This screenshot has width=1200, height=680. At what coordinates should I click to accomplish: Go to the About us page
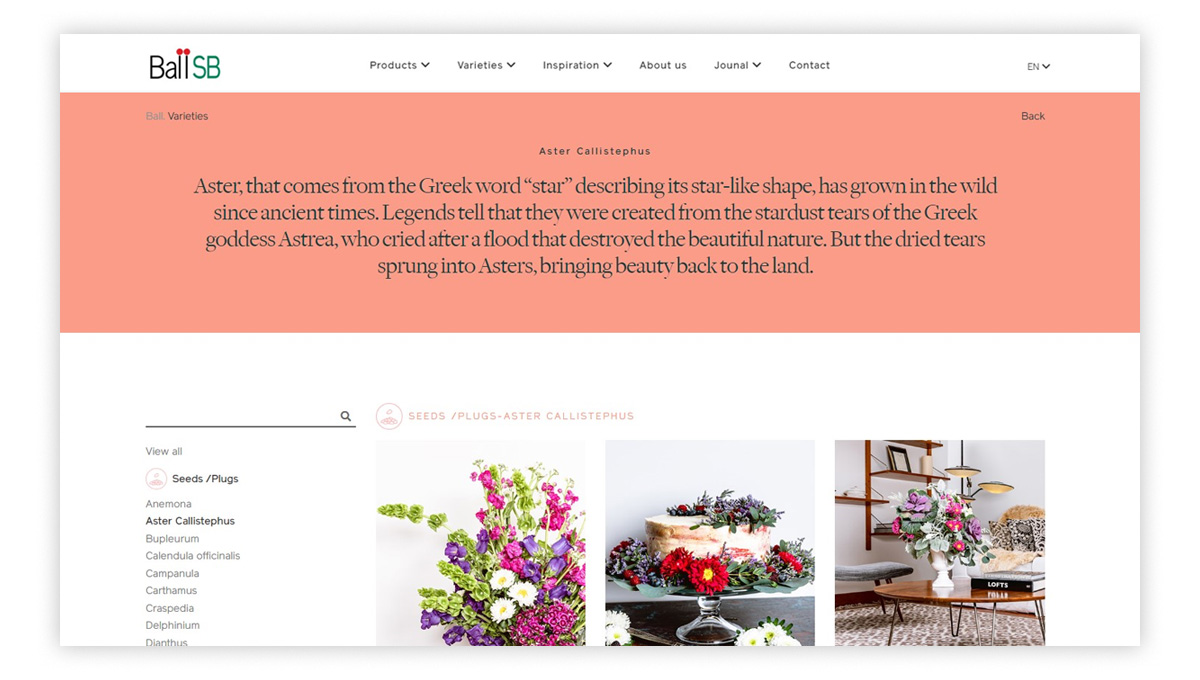click(x=663, y=65)
